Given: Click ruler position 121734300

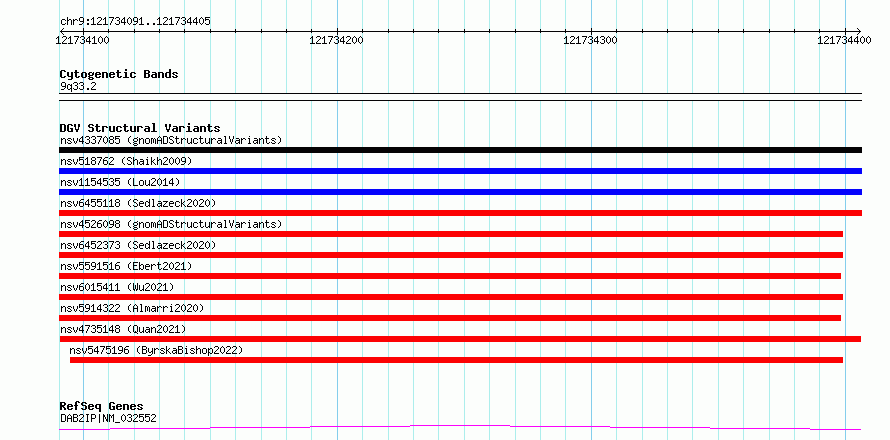Looking at the screenshot, I should pos(590,40).
